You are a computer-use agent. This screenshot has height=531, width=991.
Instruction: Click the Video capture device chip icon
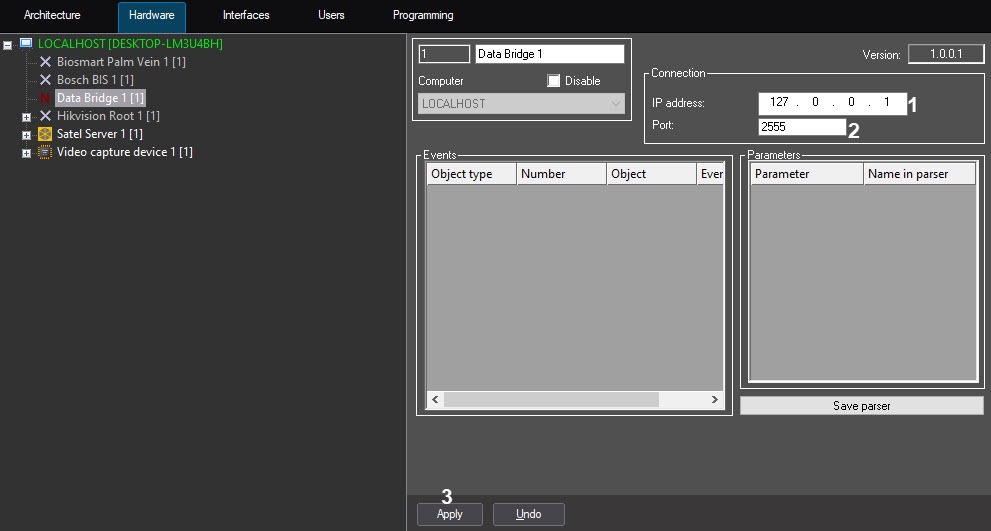coord(45,152)
